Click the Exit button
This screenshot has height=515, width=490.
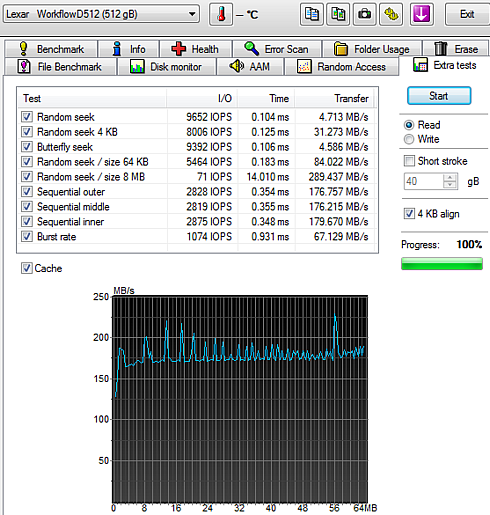467,14
